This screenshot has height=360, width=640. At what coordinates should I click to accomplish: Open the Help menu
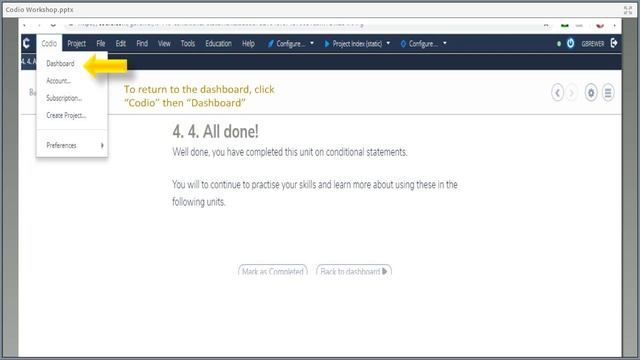[248, 43]
